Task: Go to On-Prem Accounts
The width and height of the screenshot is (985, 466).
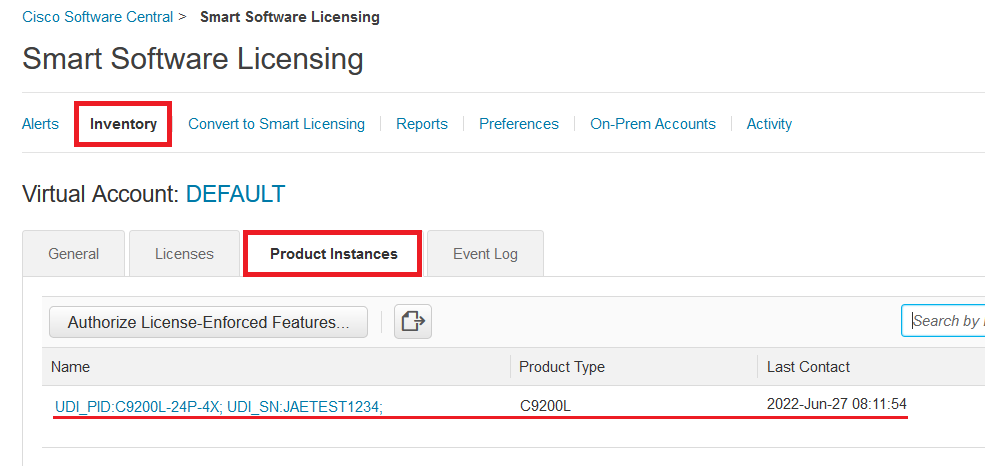Action: click(x=652, y=124)
